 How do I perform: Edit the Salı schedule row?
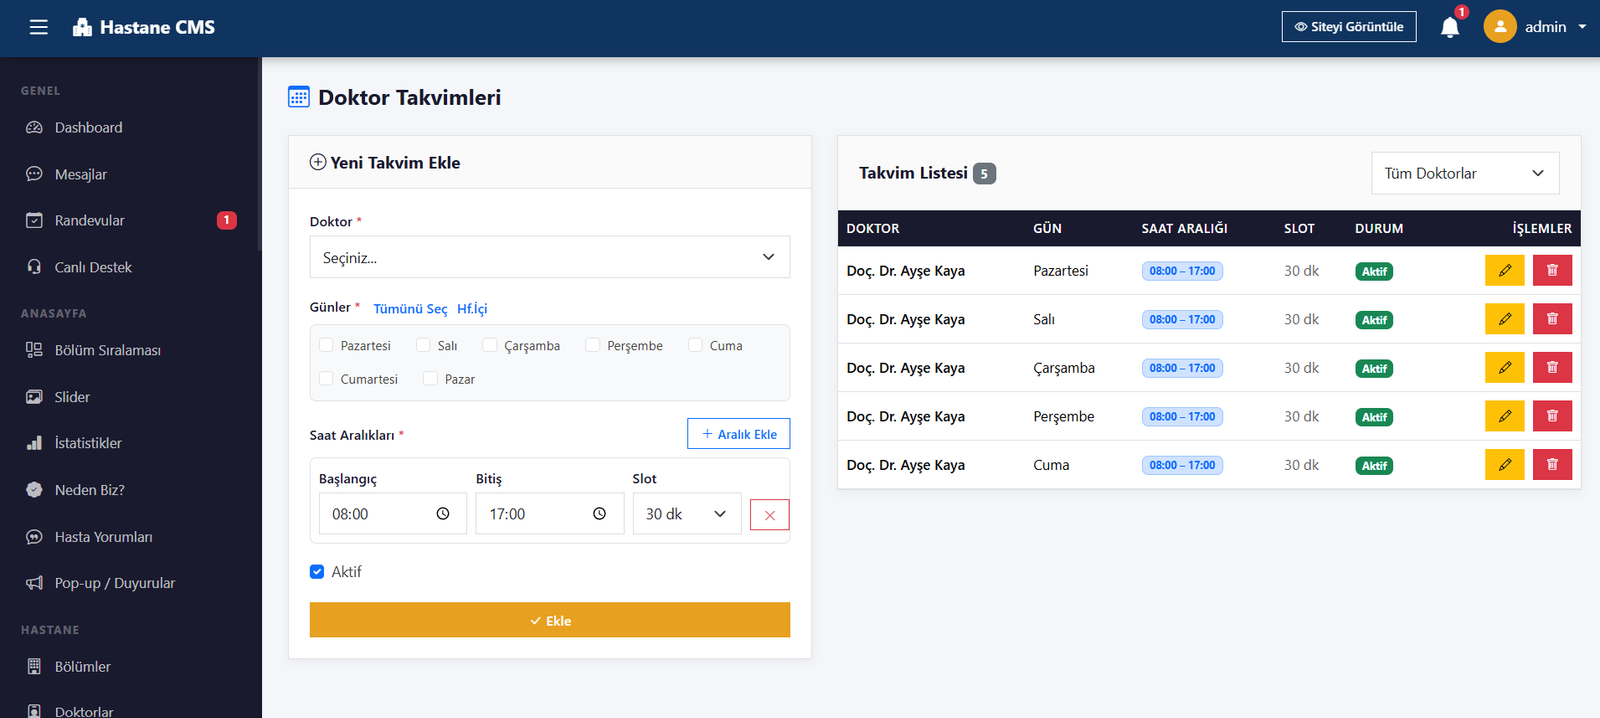(x=1505, y=319)
